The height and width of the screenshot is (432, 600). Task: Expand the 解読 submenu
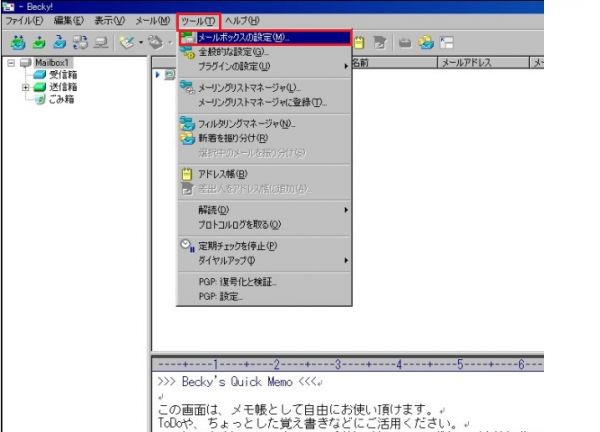pyautogui.click(x=215, y=210)
